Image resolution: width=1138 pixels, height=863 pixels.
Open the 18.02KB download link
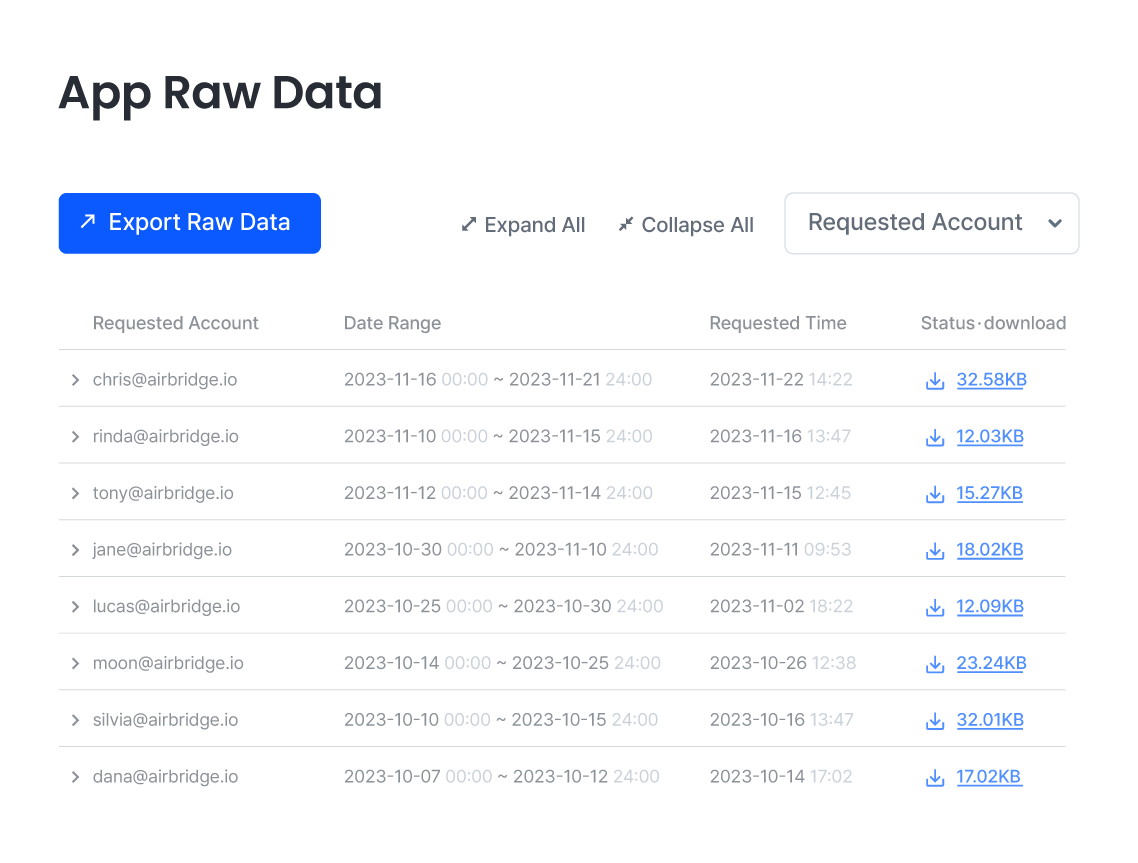coord(990,549)
